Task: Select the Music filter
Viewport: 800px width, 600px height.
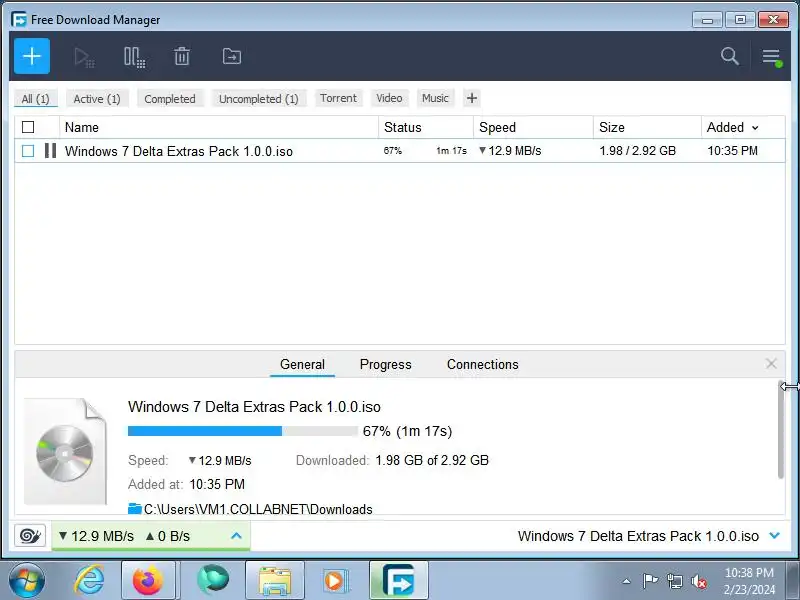Action: tap(435, 98)
